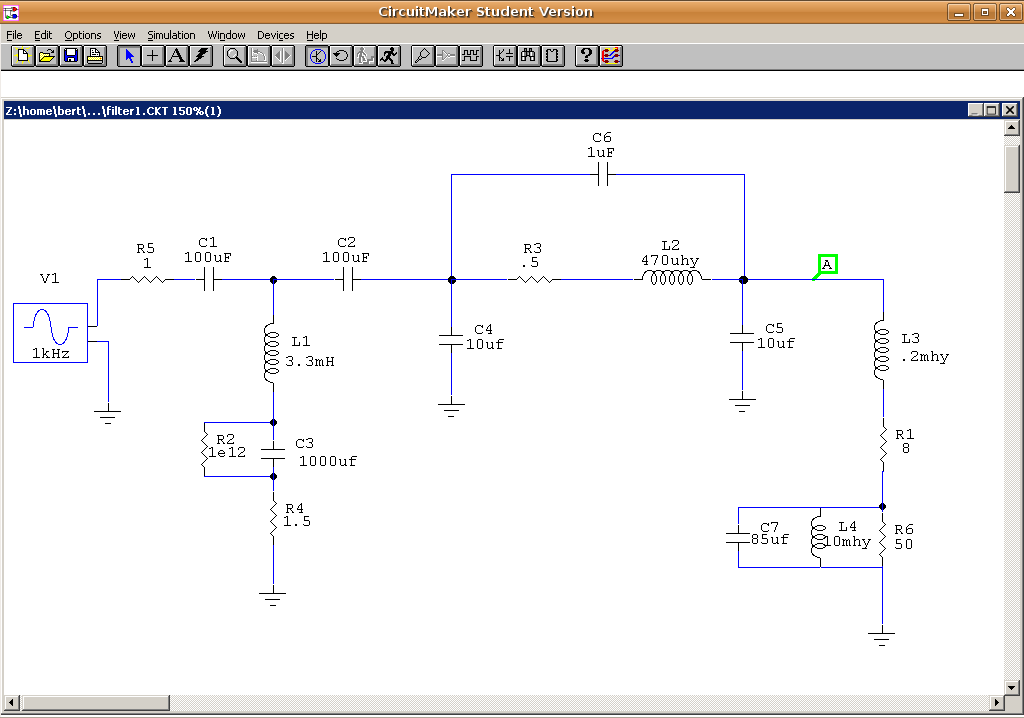The image size is (1024, 718).
Task: Select the Arrow pointer tool
Action: [129, 56]
